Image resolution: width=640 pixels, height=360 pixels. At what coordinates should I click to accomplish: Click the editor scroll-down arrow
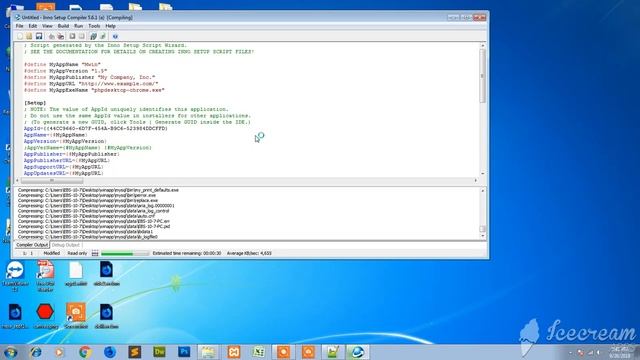482,173
